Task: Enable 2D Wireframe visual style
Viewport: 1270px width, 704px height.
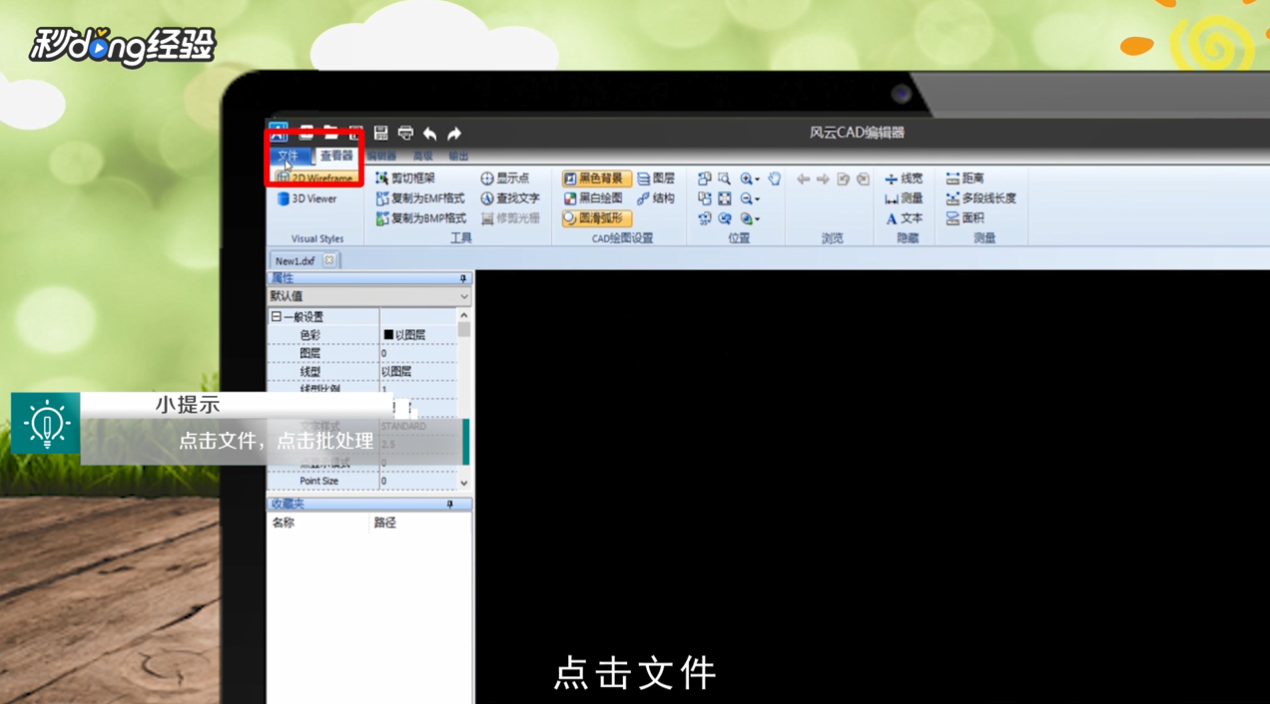Action: click(315, 179)
